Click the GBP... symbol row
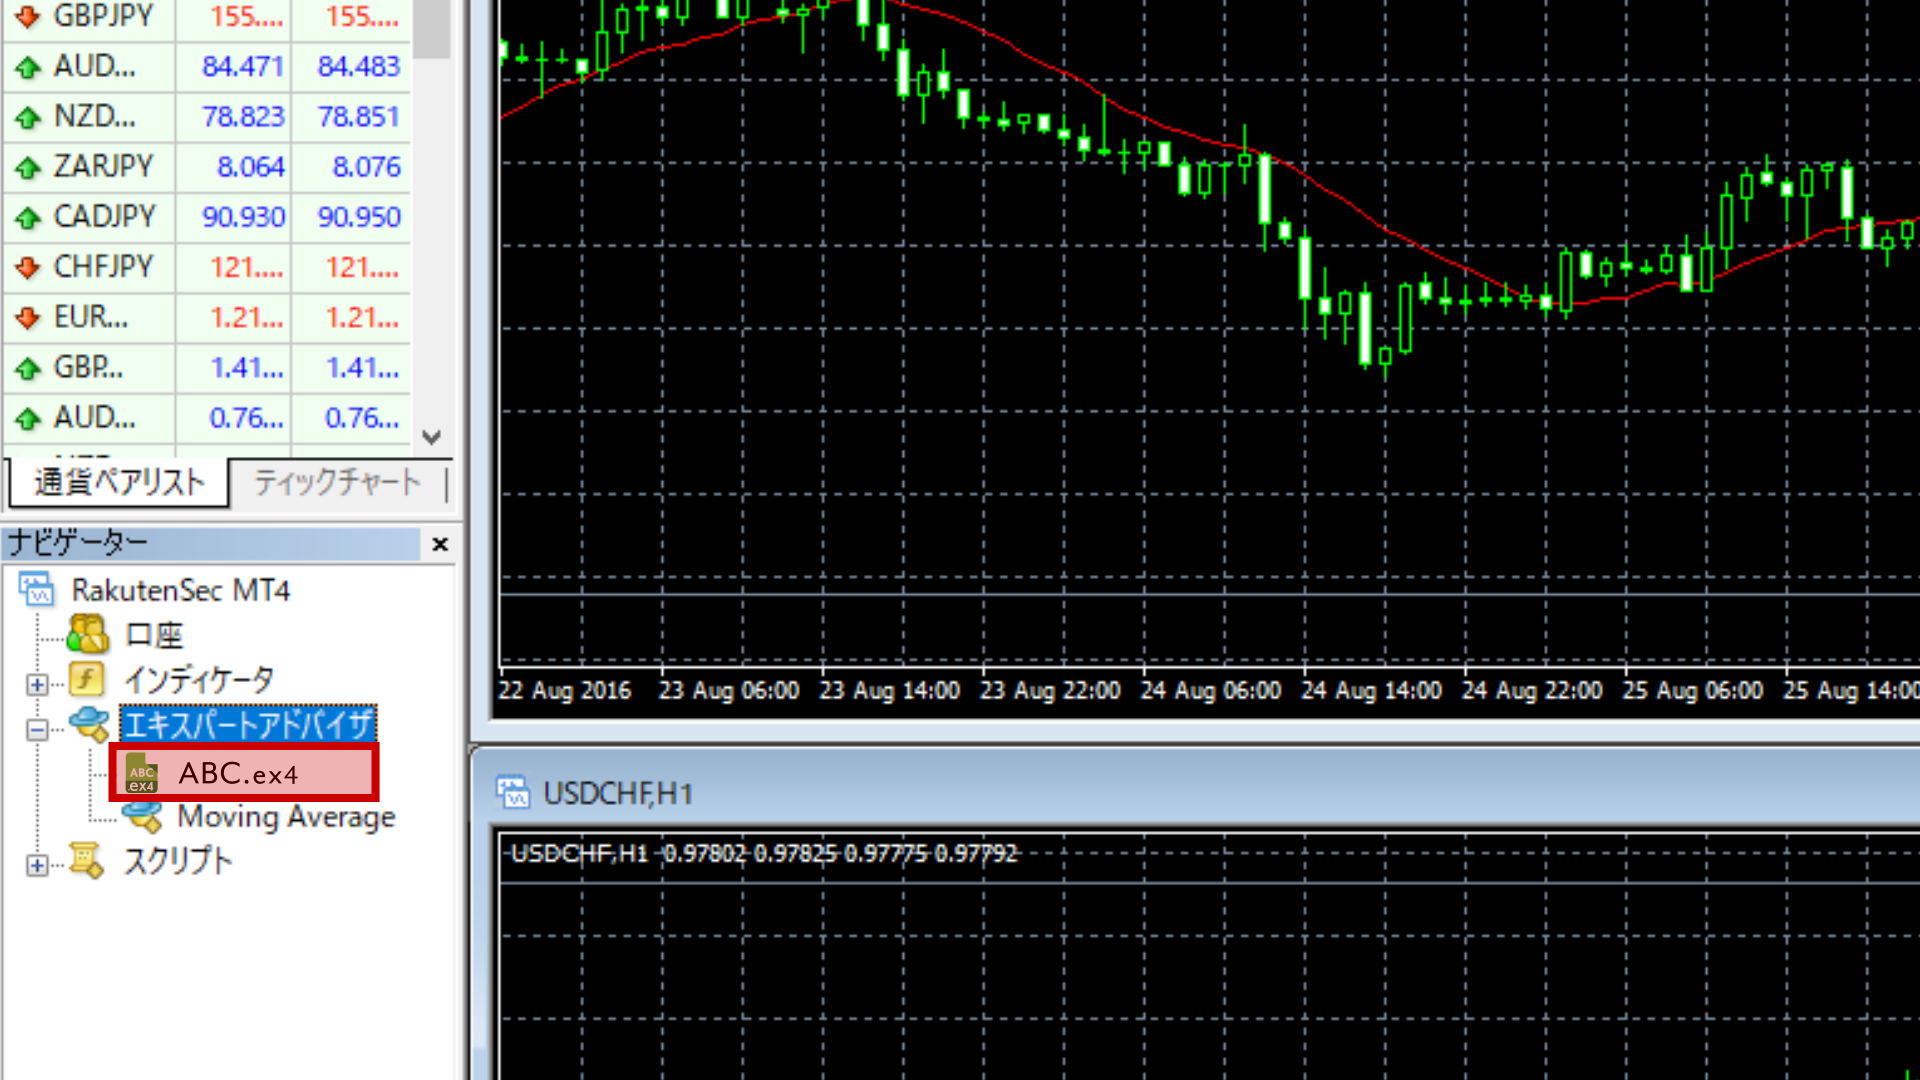Screen dimensions: 1920x1080 (x=207, y=367)
